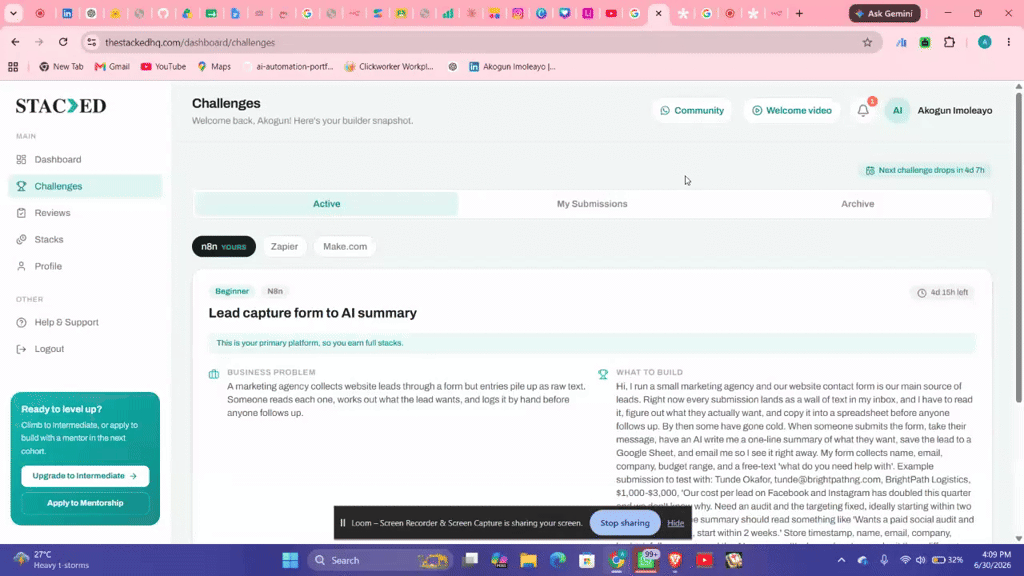This screenshot has height=576, width=1024.
Task: Stop sharing in Loom banner
Action: pyautogui.click(x=624, y=523)
